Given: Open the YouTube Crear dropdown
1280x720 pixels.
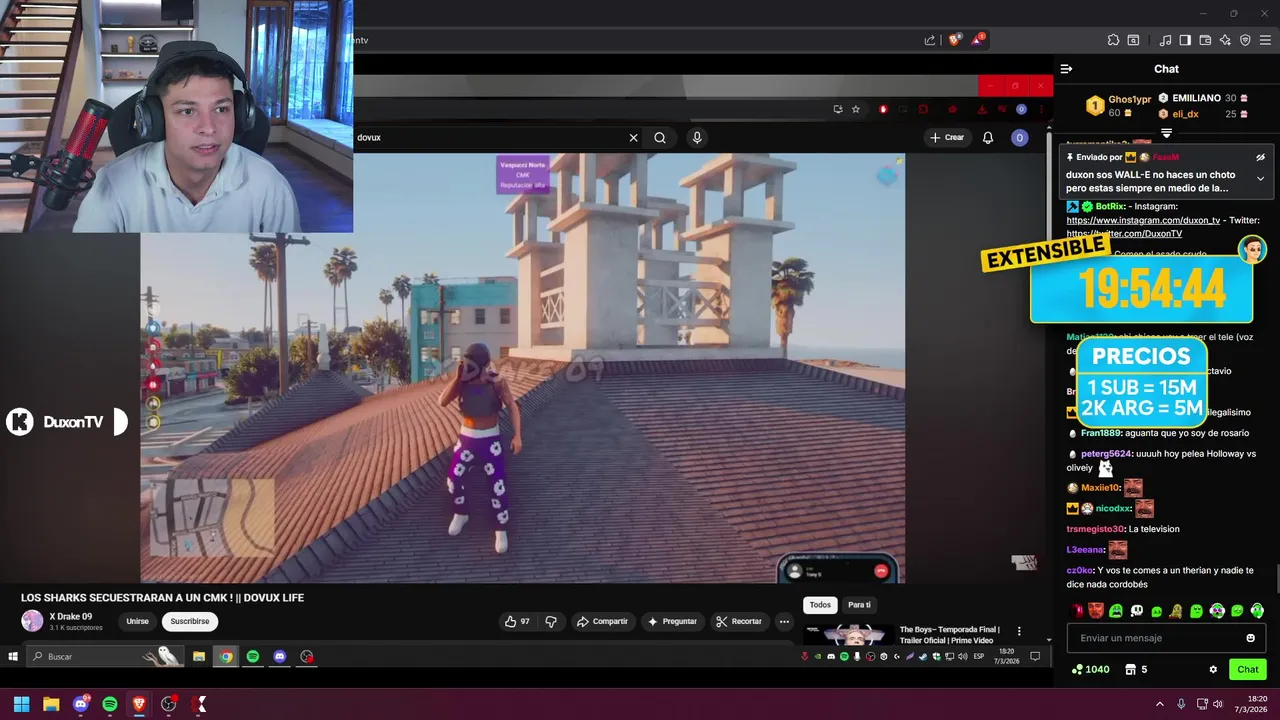Looking at the screenshot, I should pos(947,138).
